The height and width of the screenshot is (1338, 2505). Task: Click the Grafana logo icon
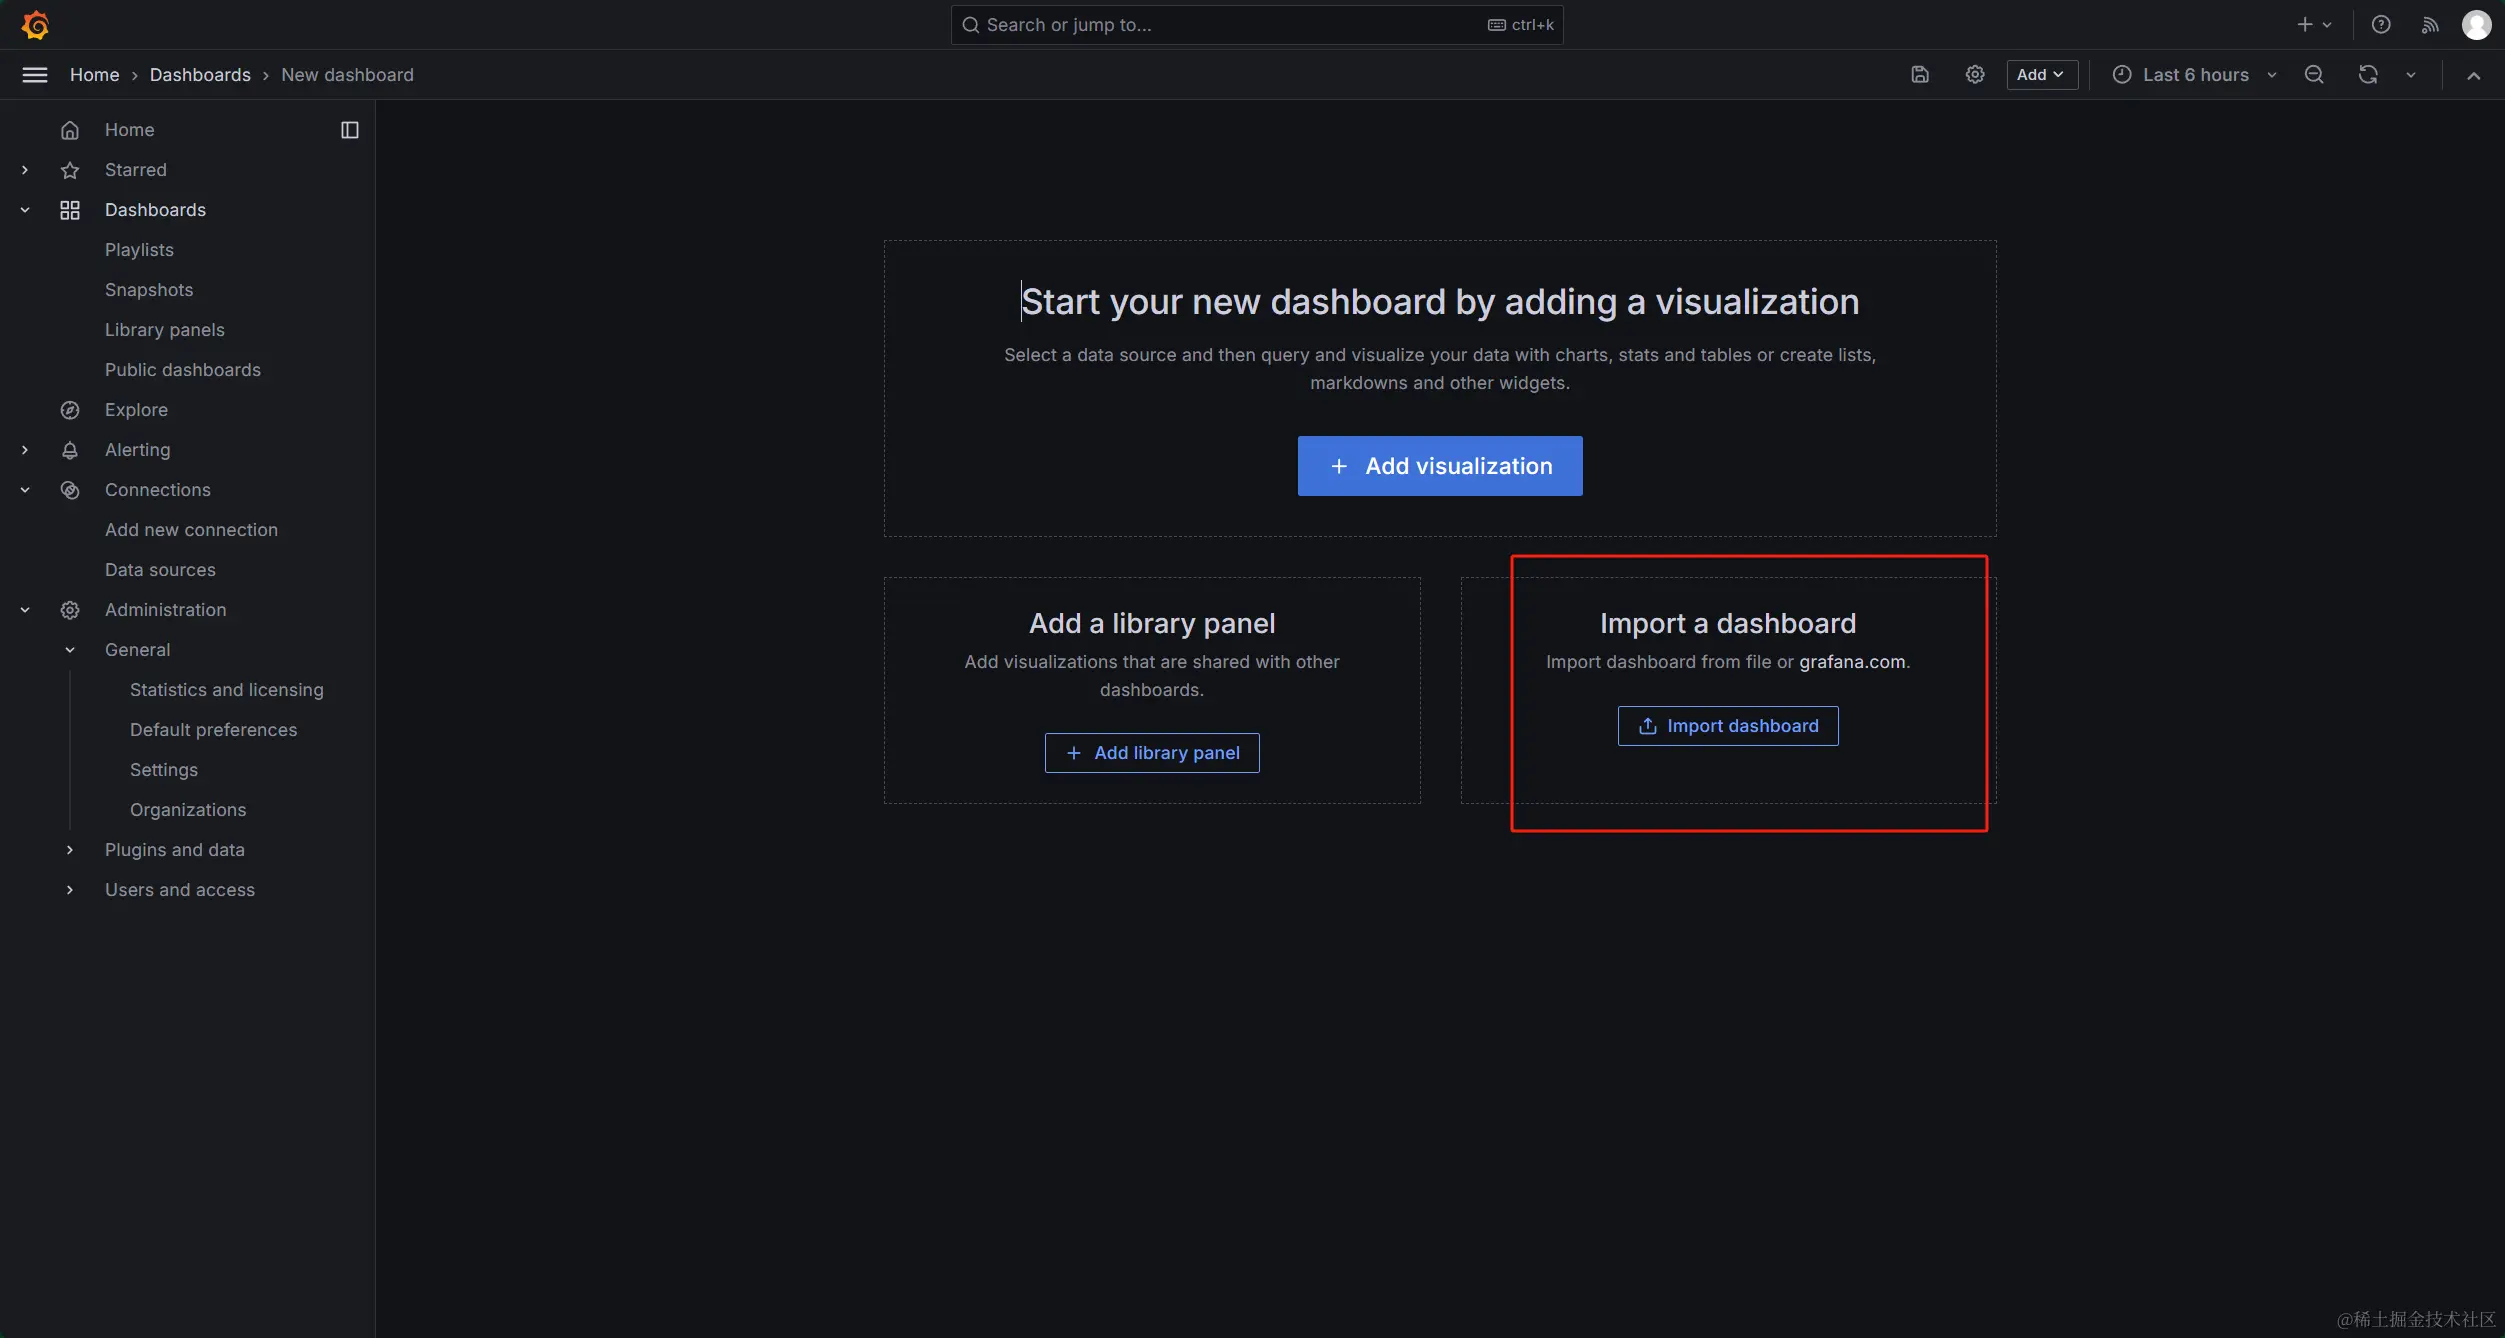click(35, 24)
